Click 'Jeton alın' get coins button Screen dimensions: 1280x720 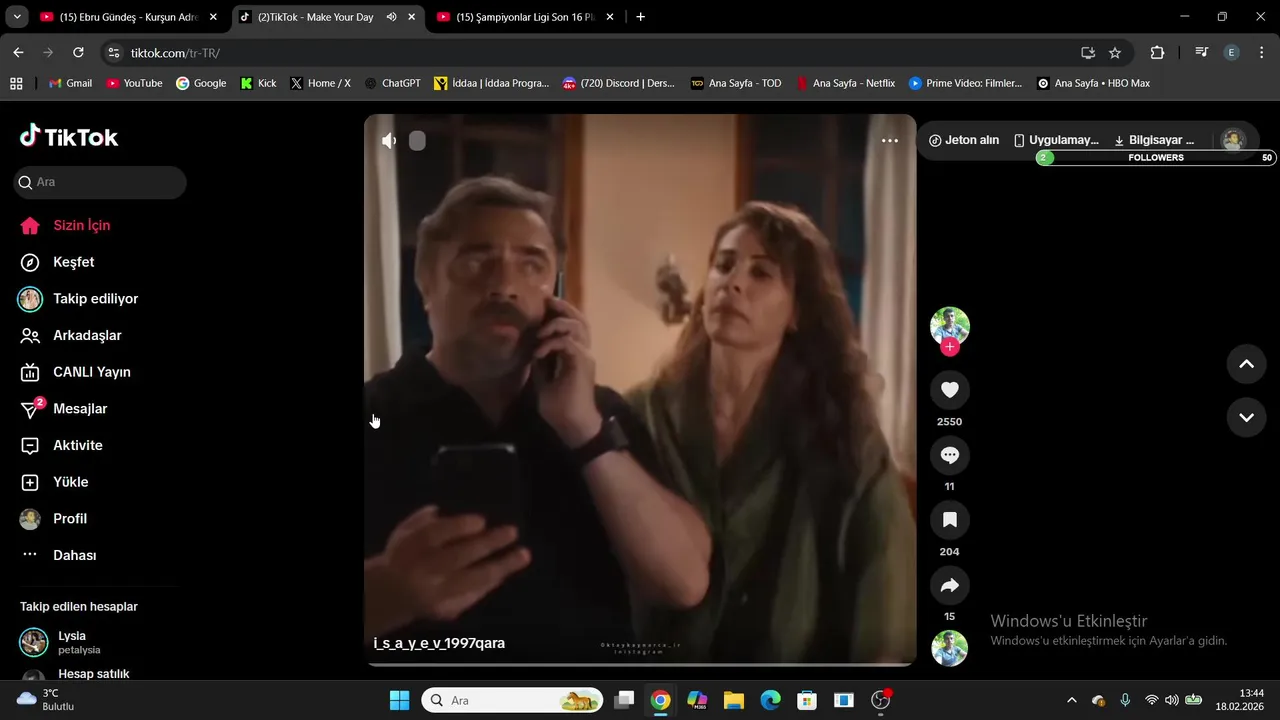tap(964, 140)
